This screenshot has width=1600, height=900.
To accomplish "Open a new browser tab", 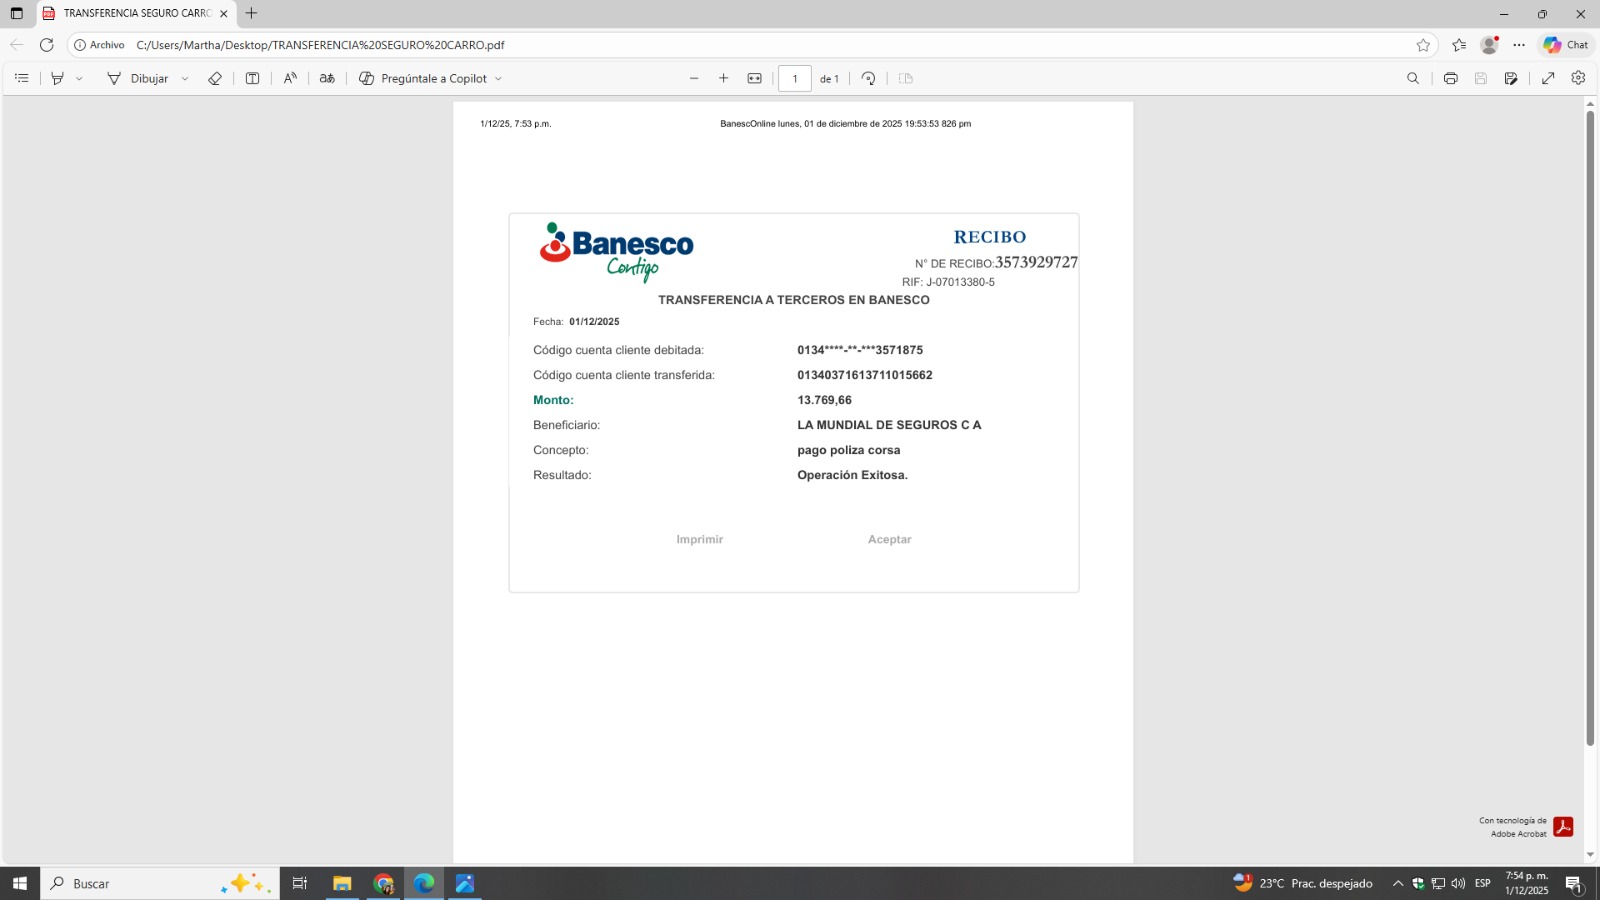I will click(252, 14).
